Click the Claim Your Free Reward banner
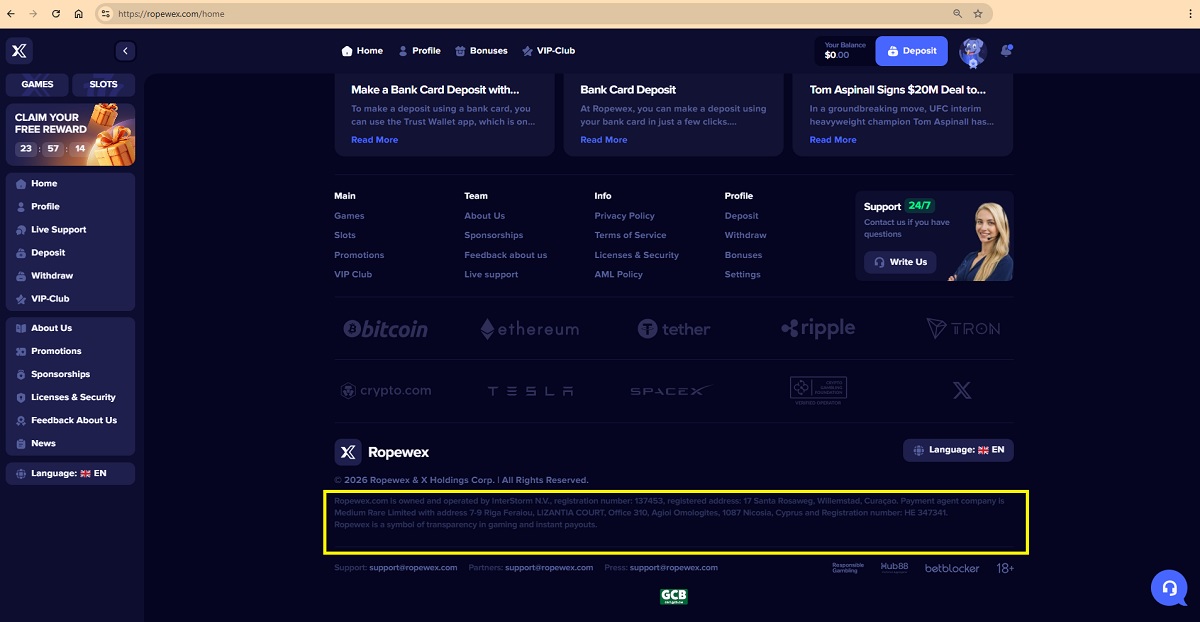 pos(70,134)
